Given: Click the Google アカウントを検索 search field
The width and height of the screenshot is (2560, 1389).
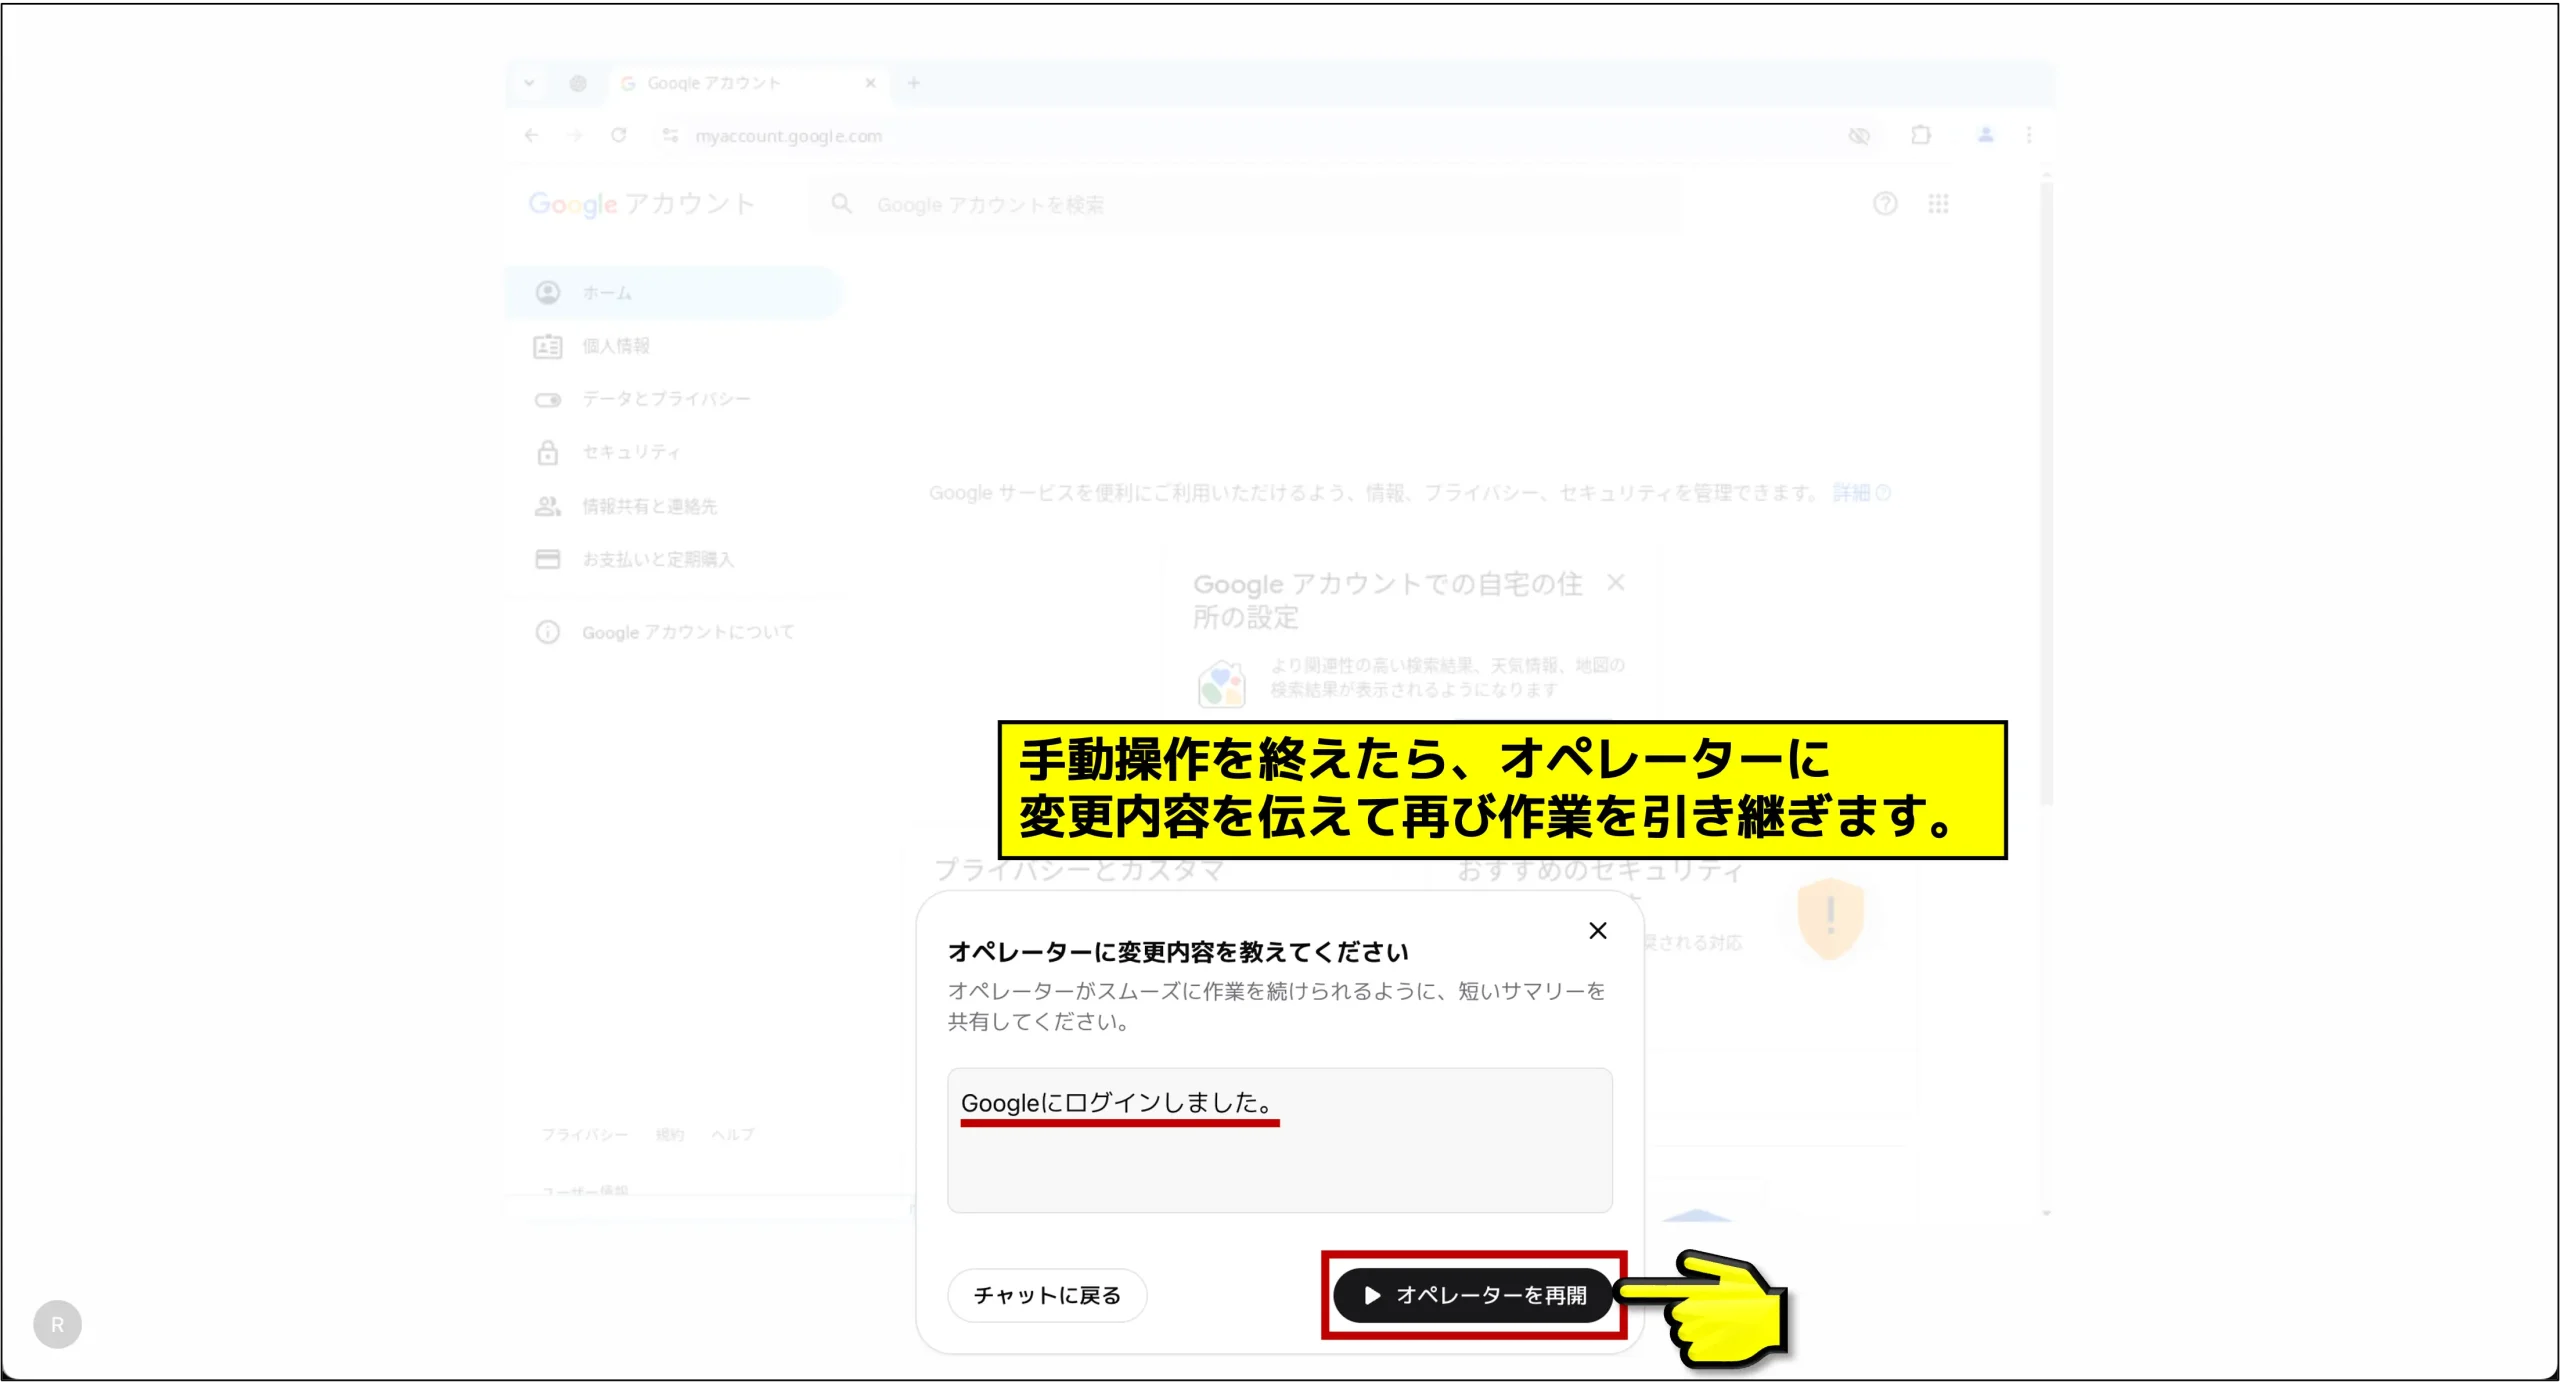Looking at the screenshot, I should (x=1245, y=205).
